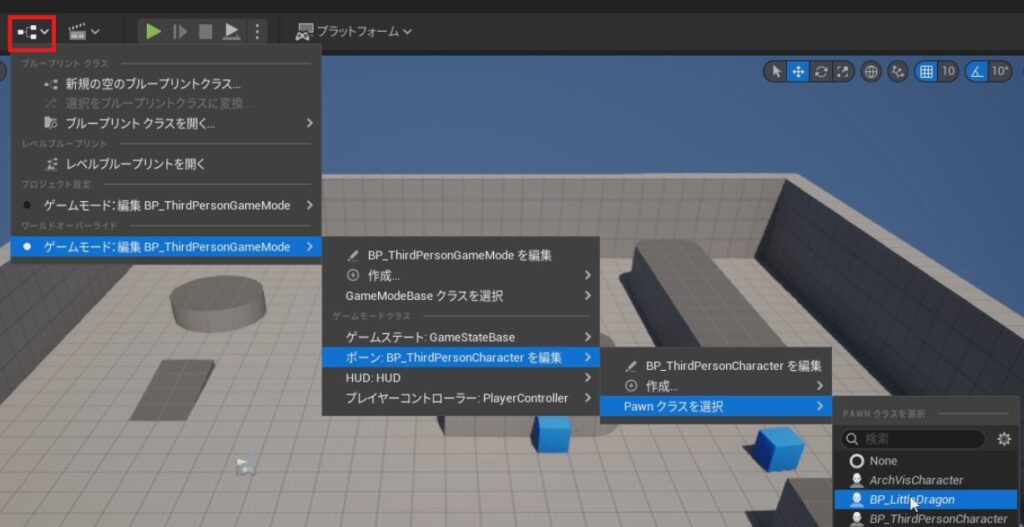Choose 新規の空のブループリントクラス

(x=167, y=84)
